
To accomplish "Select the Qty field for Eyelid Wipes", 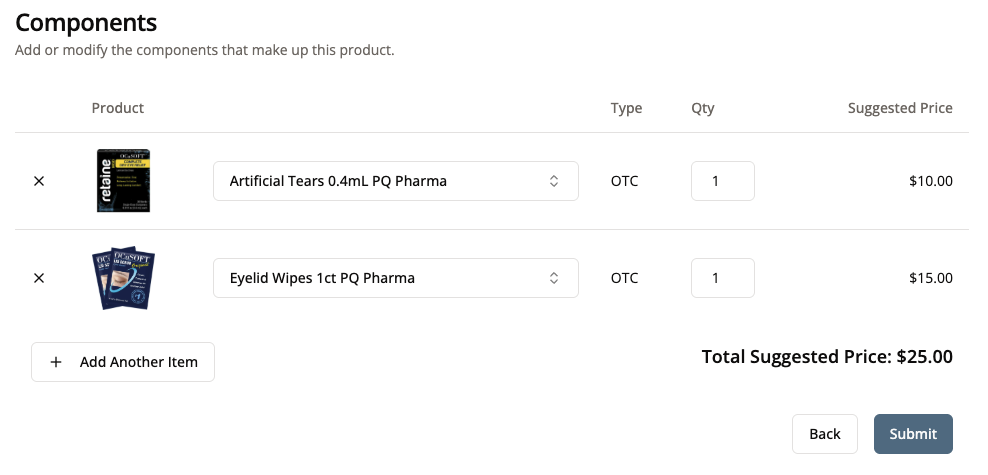I will (722, 278).
